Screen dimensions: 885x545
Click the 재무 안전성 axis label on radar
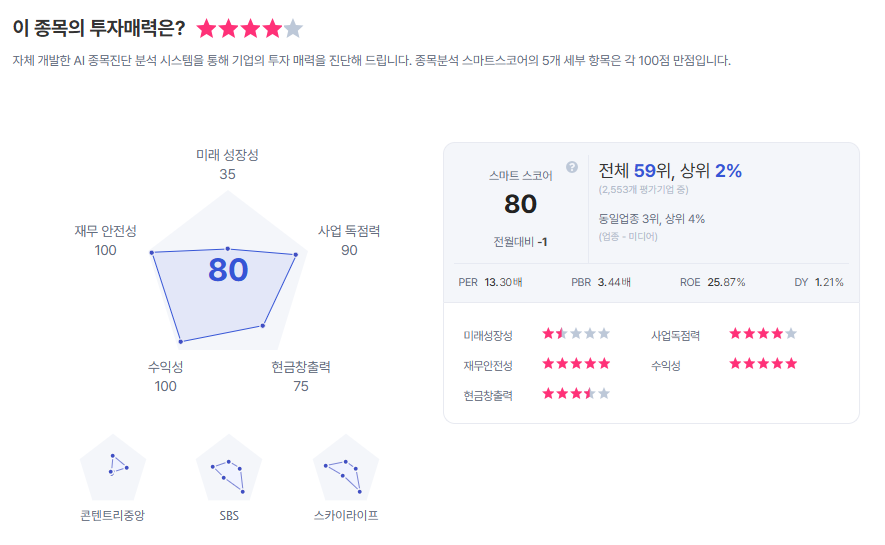(106, 231)
